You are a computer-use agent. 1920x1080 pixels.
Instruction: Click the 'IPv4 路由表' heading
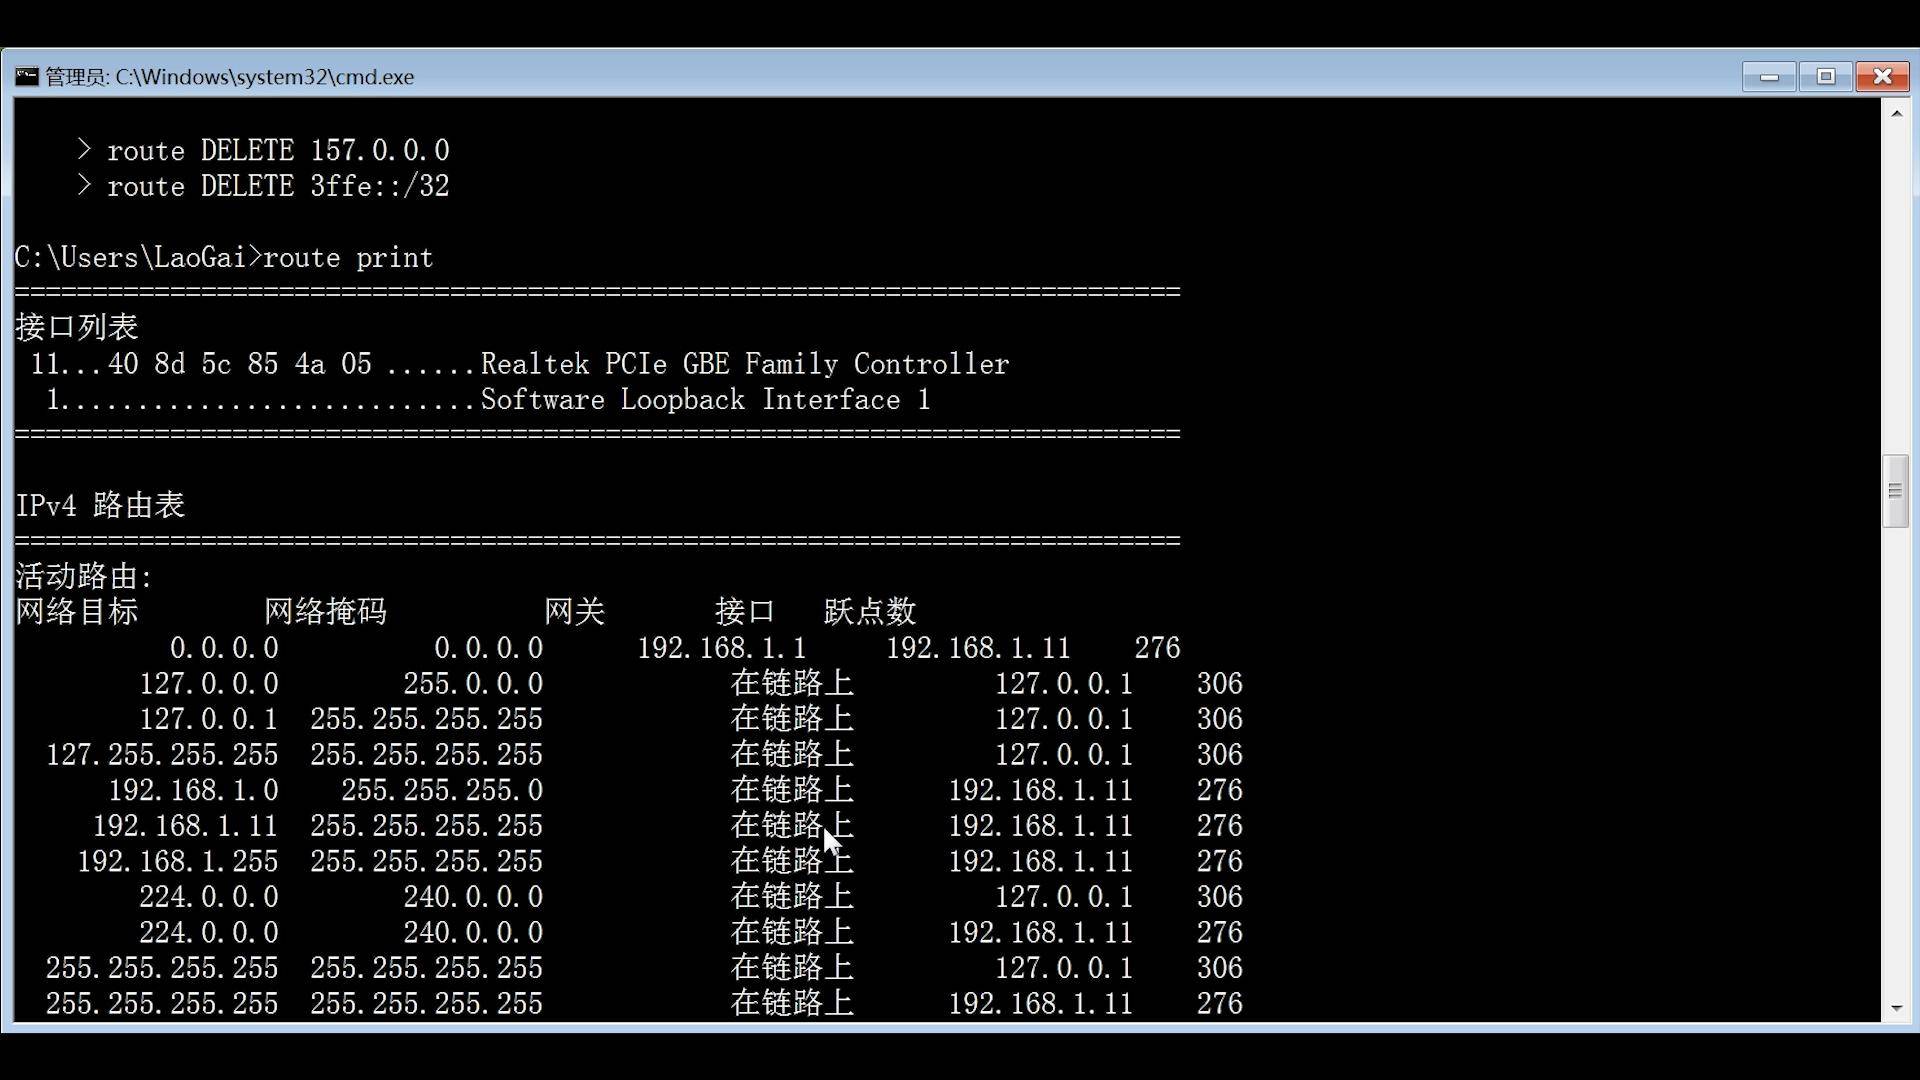(100, 506)
